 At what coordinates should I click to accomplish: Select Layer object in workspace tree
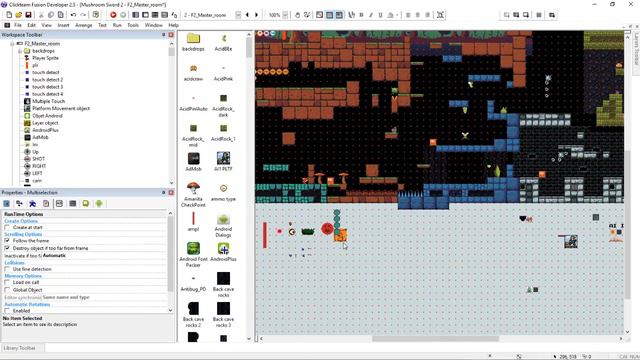(45, 123)
